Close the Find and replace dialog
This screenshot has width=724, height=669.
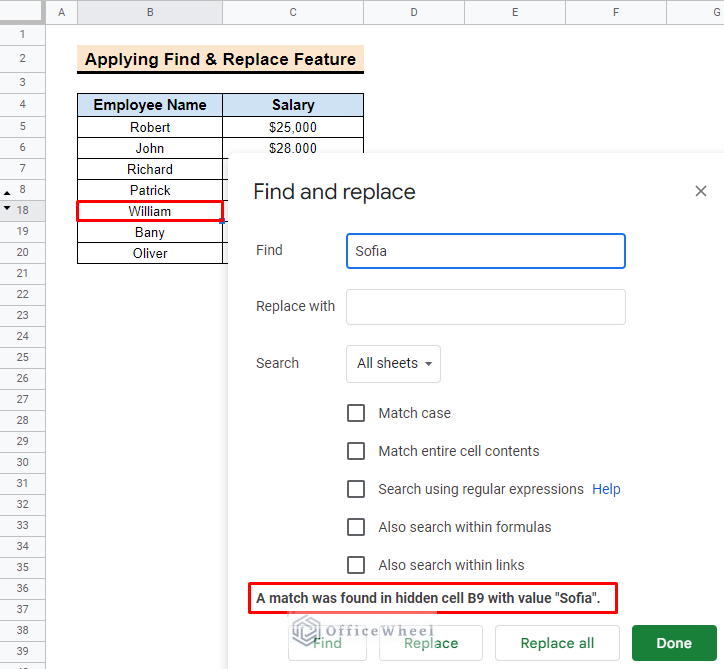[700, 191]
